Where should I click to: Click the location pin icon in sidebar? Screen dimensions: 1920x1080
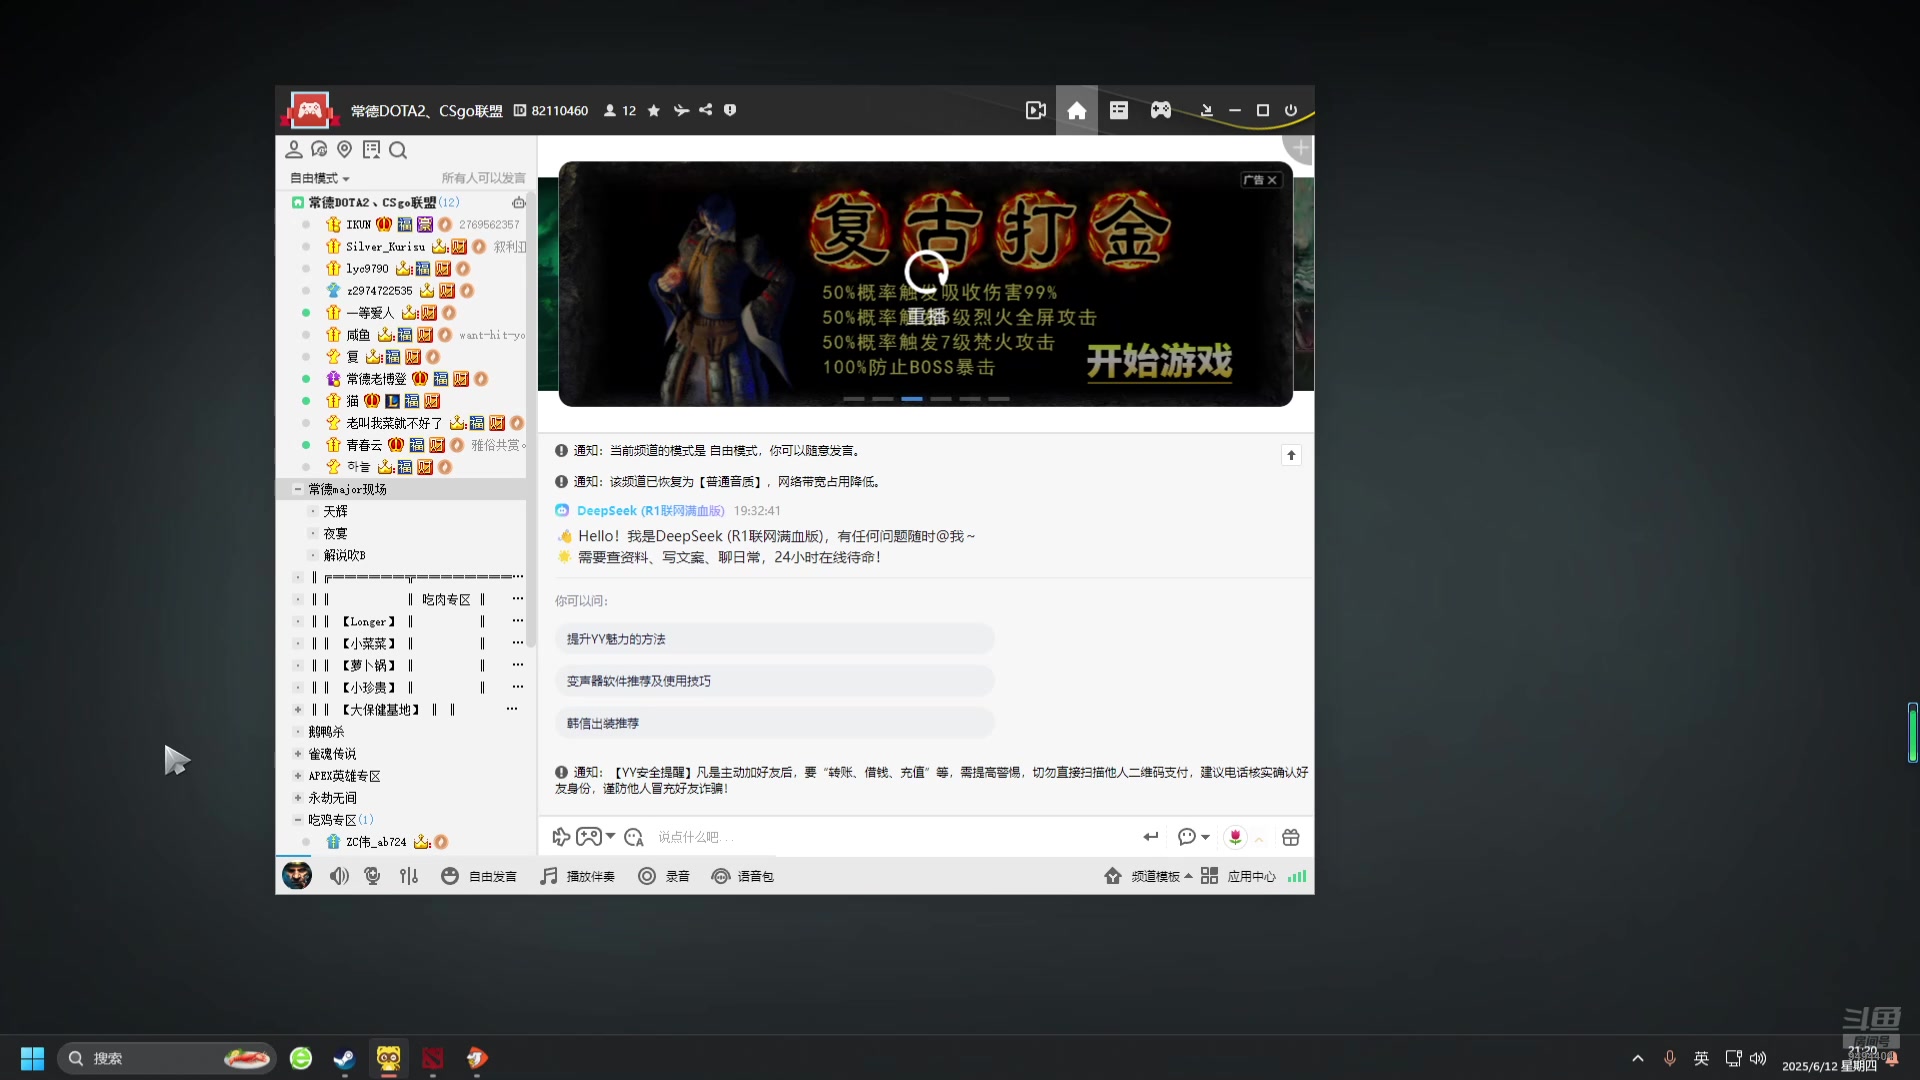tap(345, 150)
